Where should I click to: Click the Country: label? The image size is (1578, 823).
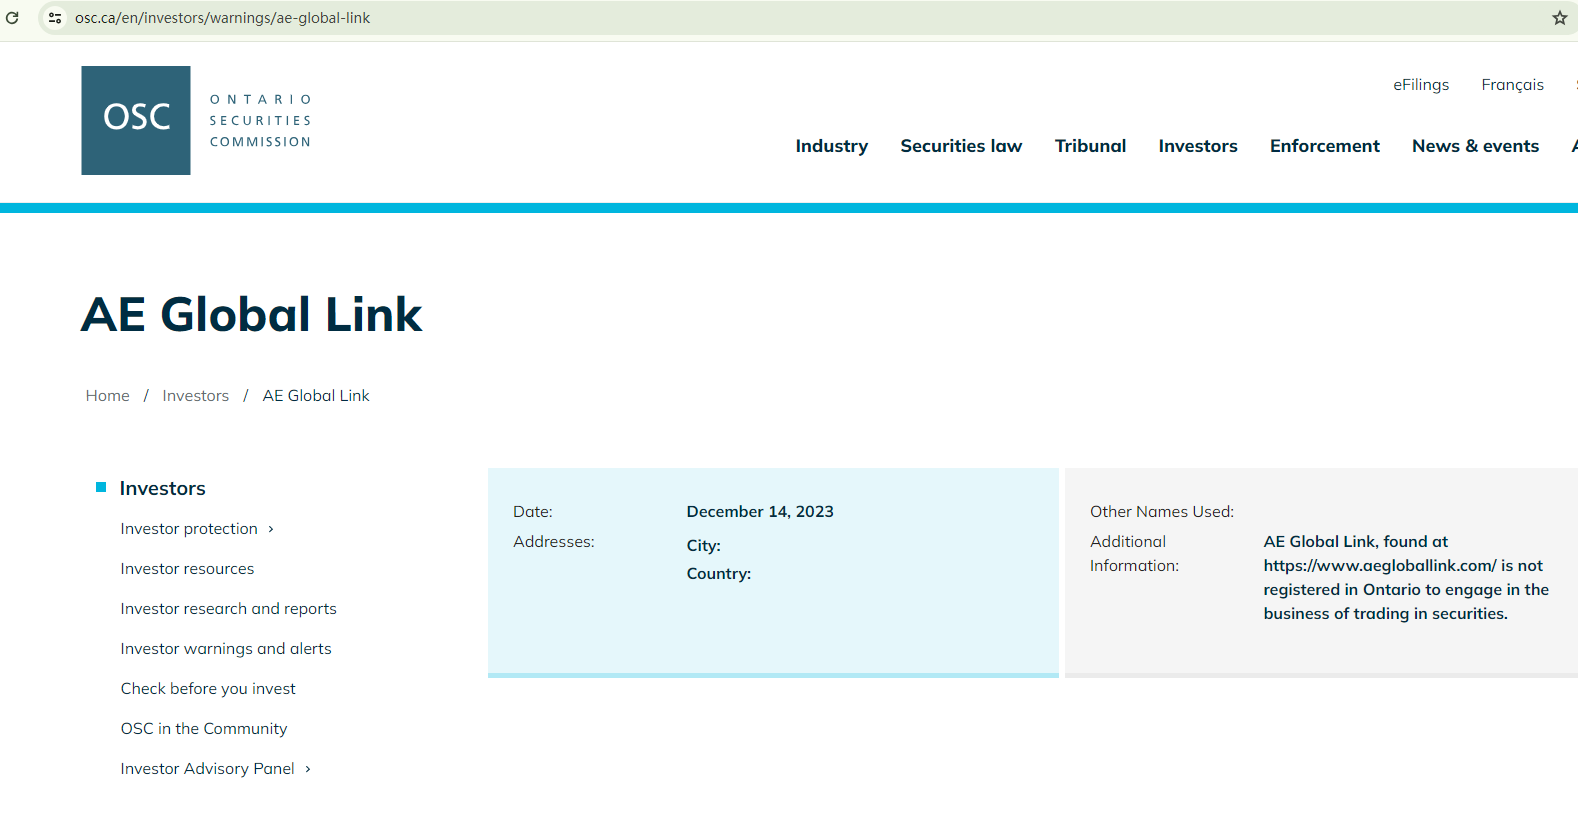[719, 574]
